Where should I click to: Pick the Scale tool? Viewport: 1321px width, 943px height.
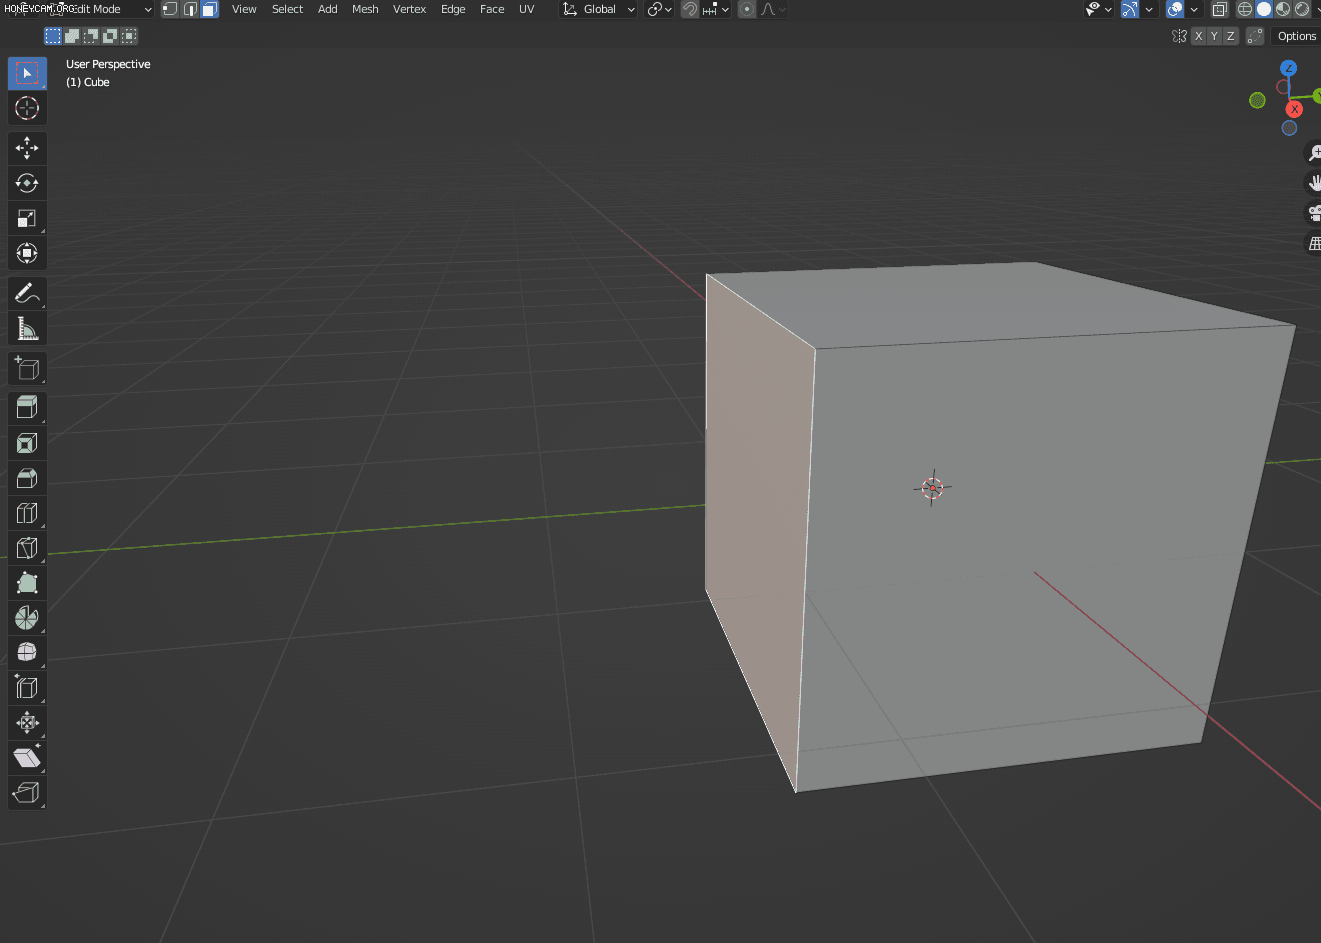click(x=27, y=218)
